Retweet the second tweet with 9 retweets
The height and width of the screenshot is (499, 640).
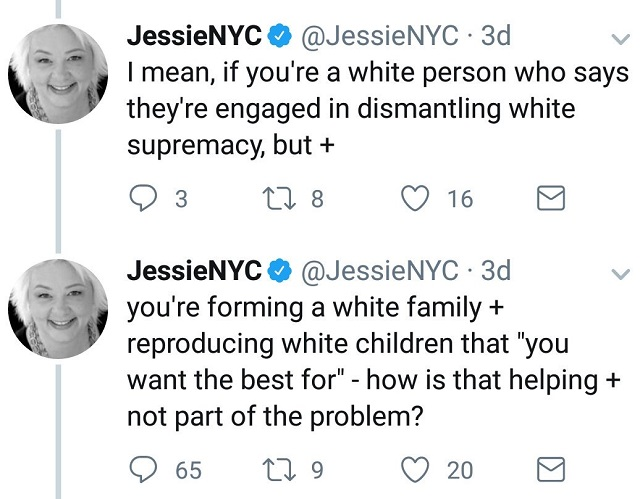[x=279, y=470]
